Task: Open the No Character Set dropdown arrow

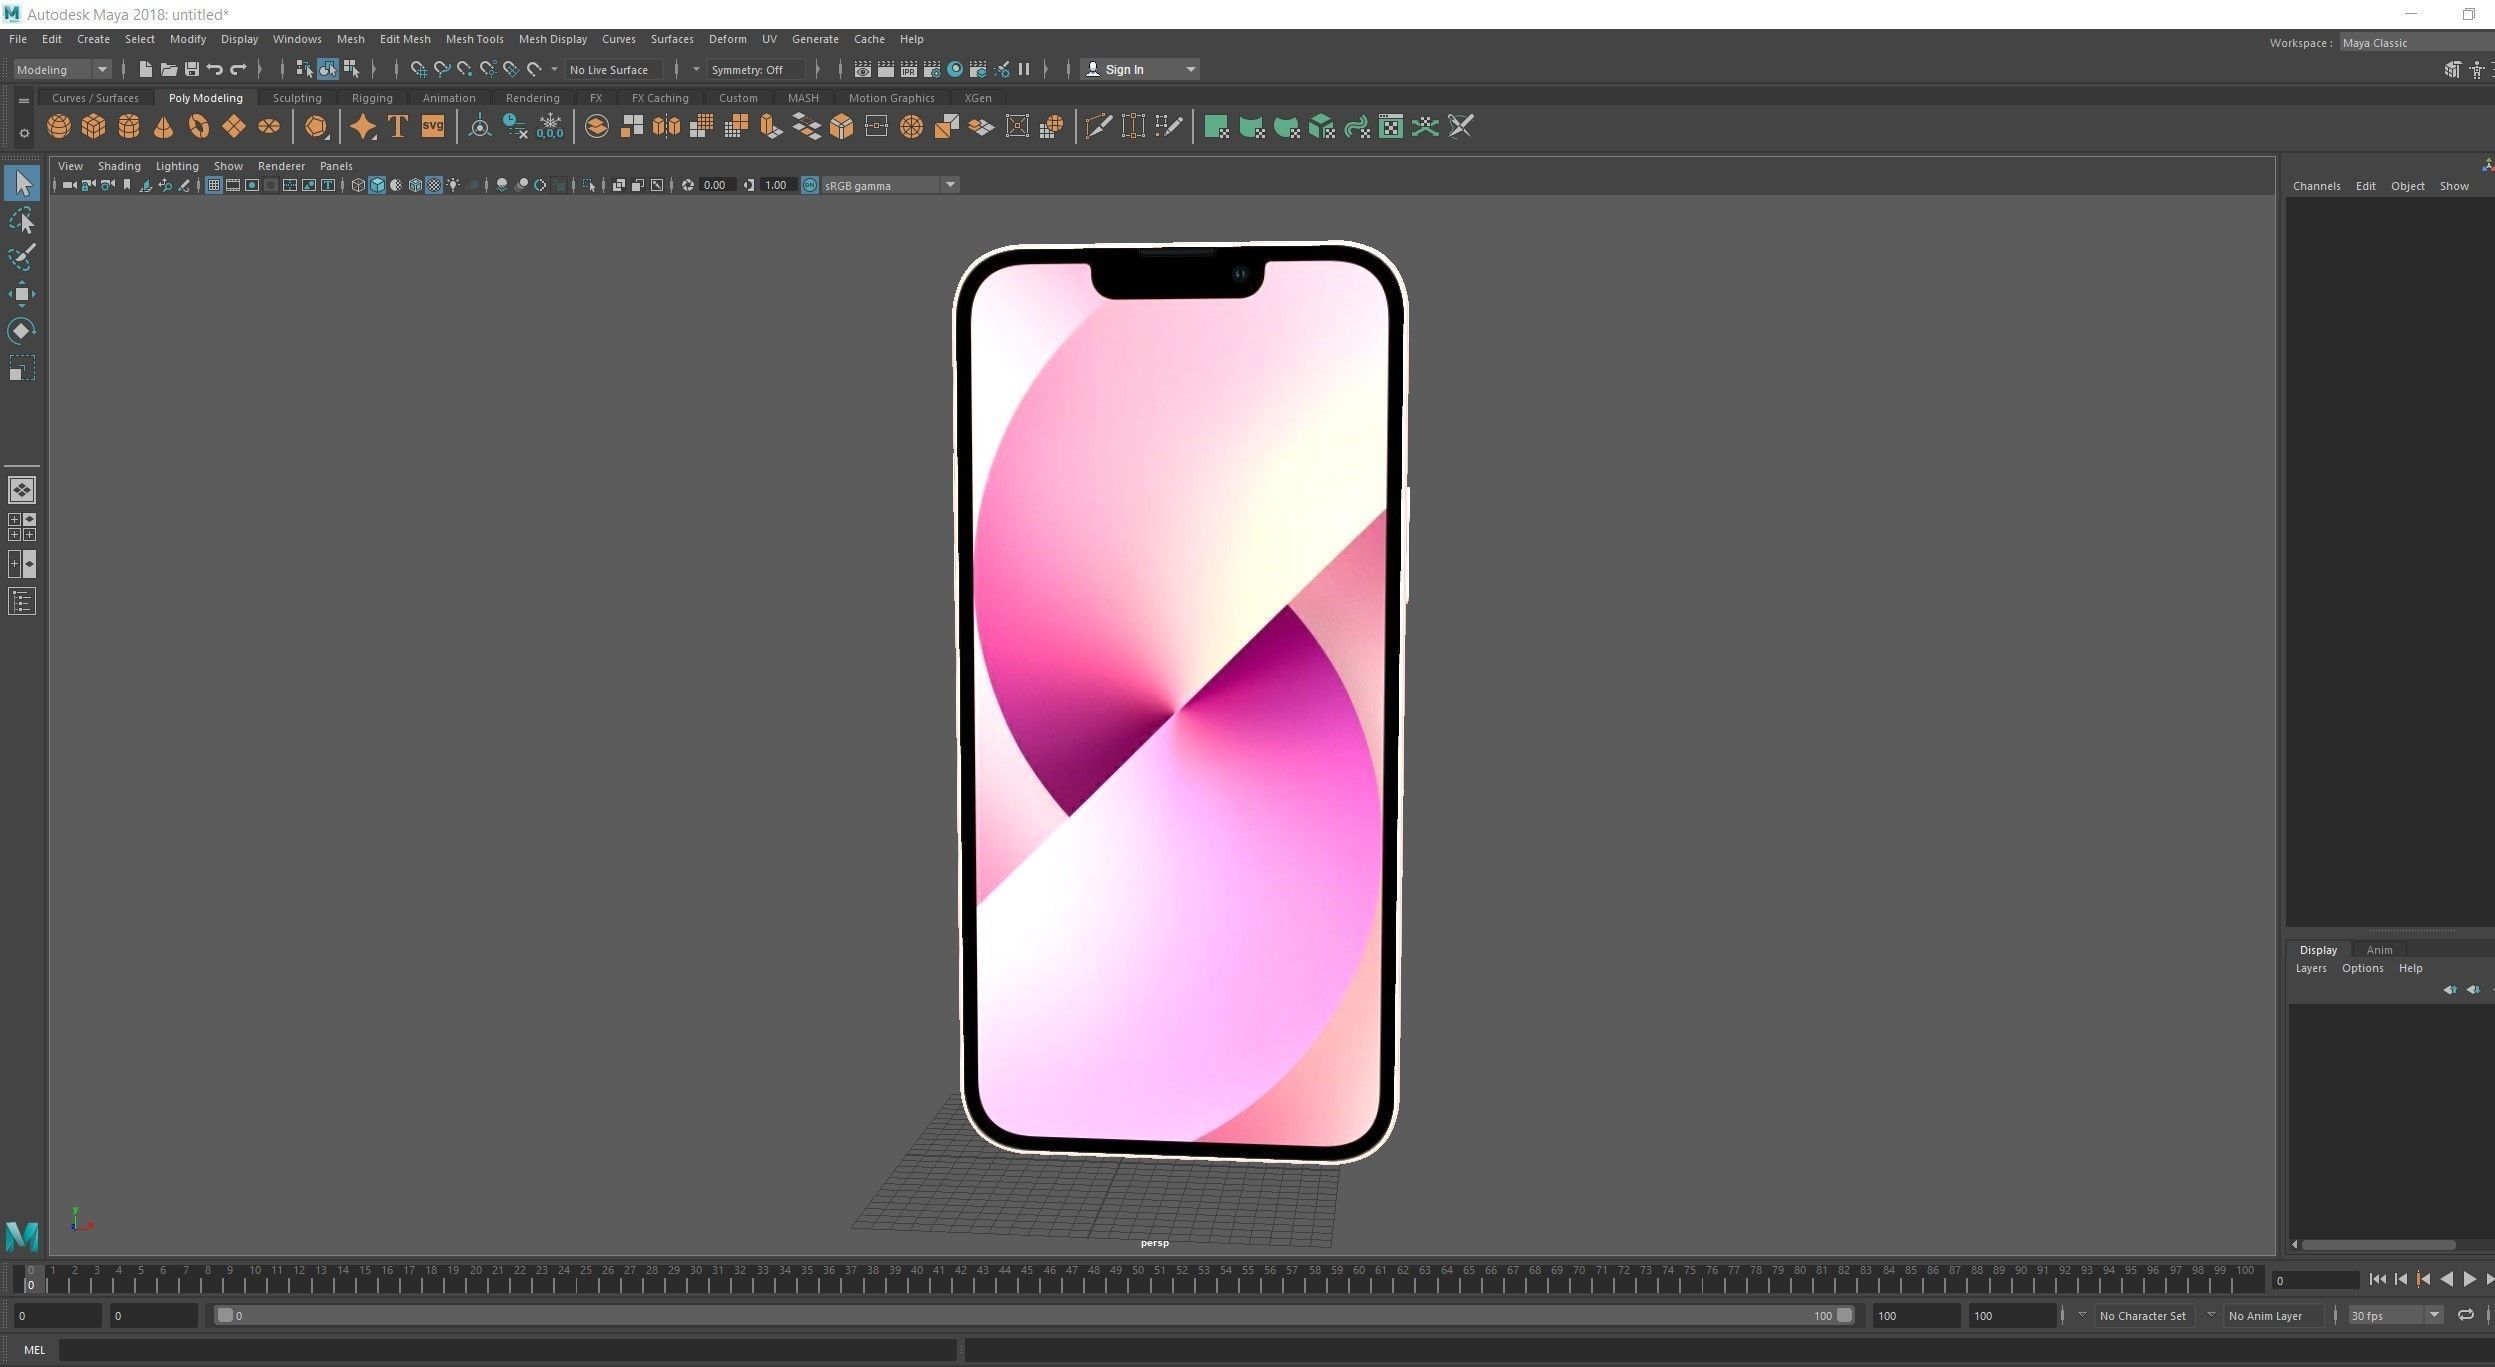Action: click(2082, 1315)
